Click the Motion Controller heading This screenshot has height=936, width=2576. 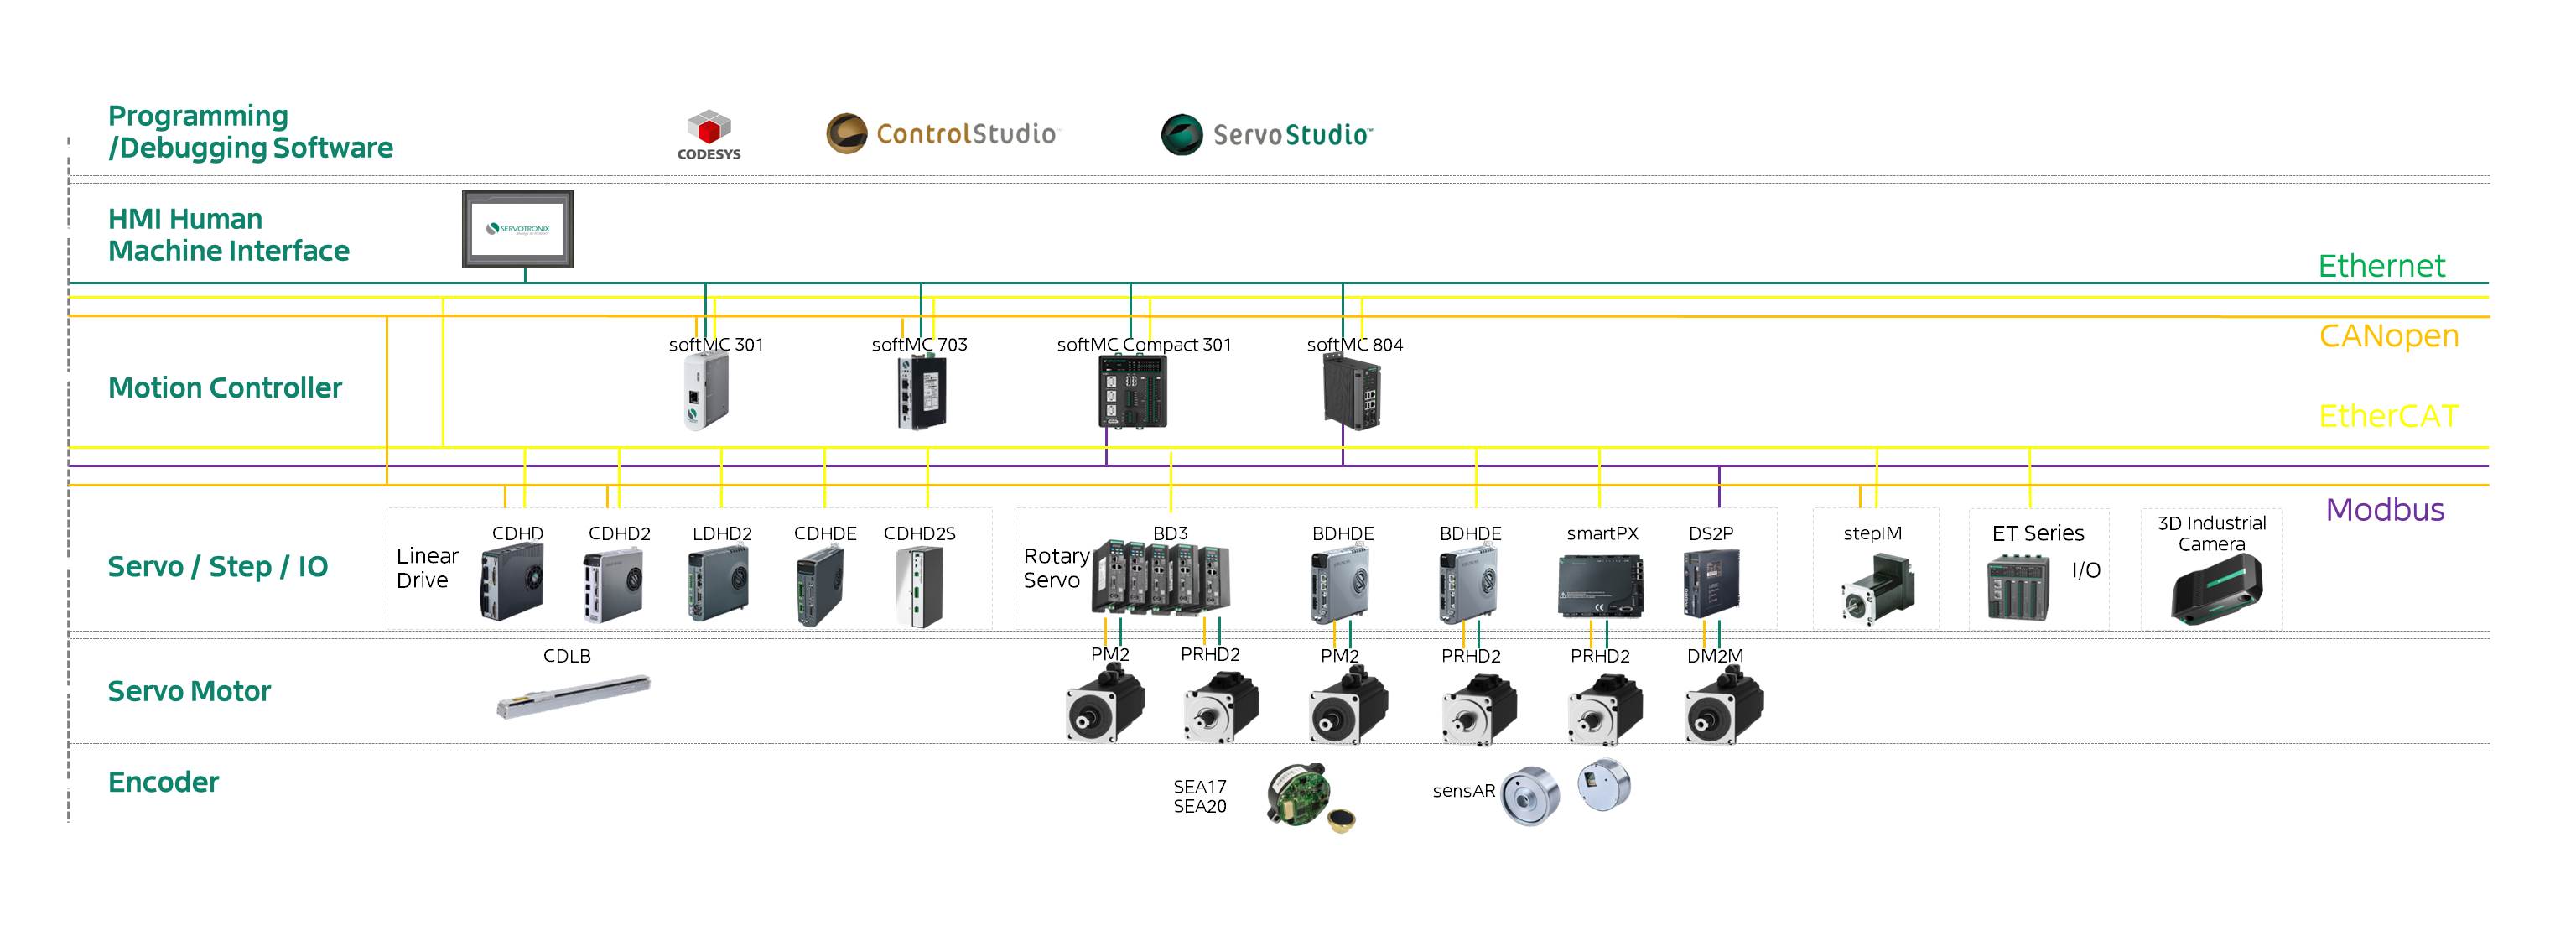225,388
